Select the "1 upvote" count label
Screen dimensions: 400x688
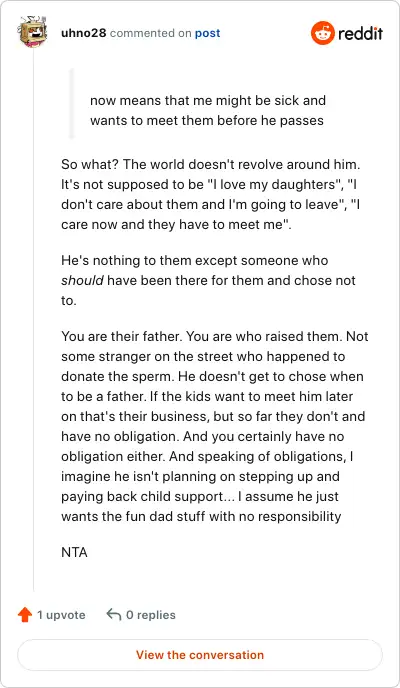(61, 615)
